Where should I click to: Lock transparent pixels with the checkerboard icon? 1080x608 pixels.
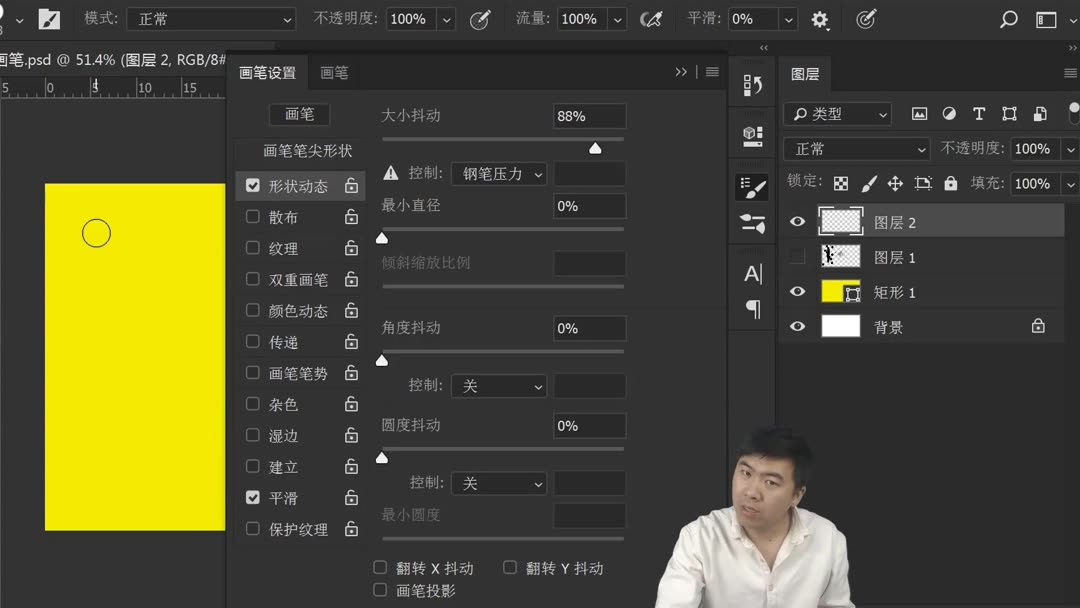pyautogui.click(x=843, y=183)
